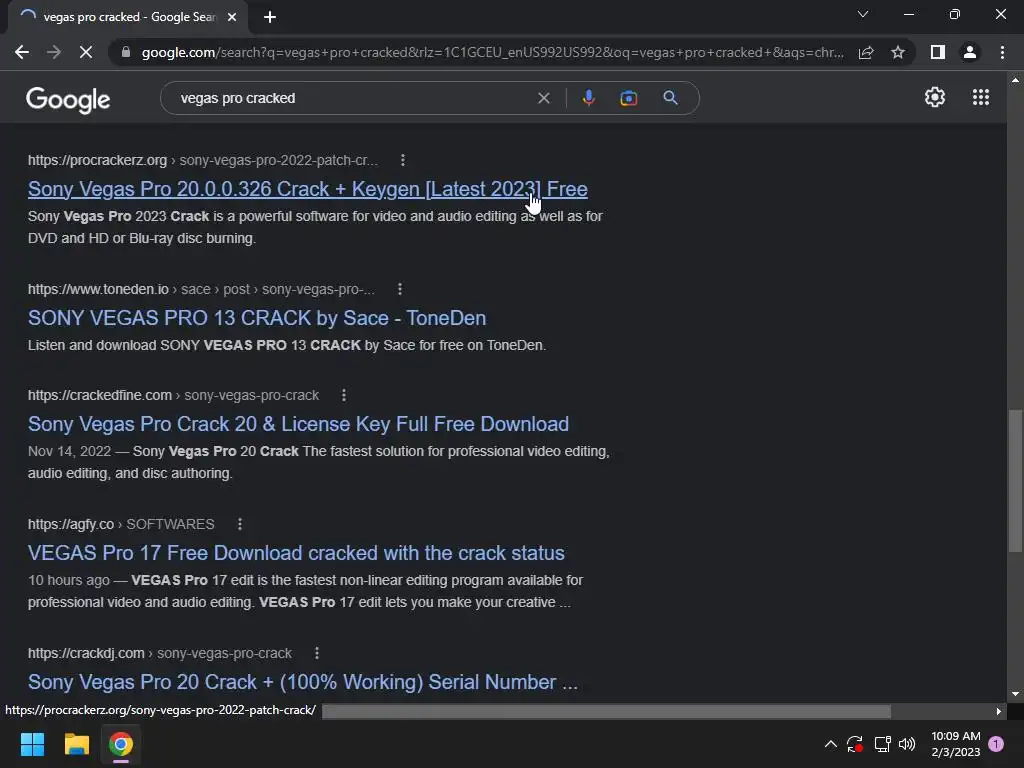
Task: Click the vertical scrollbar thumb
Action: click(1015, 481)
